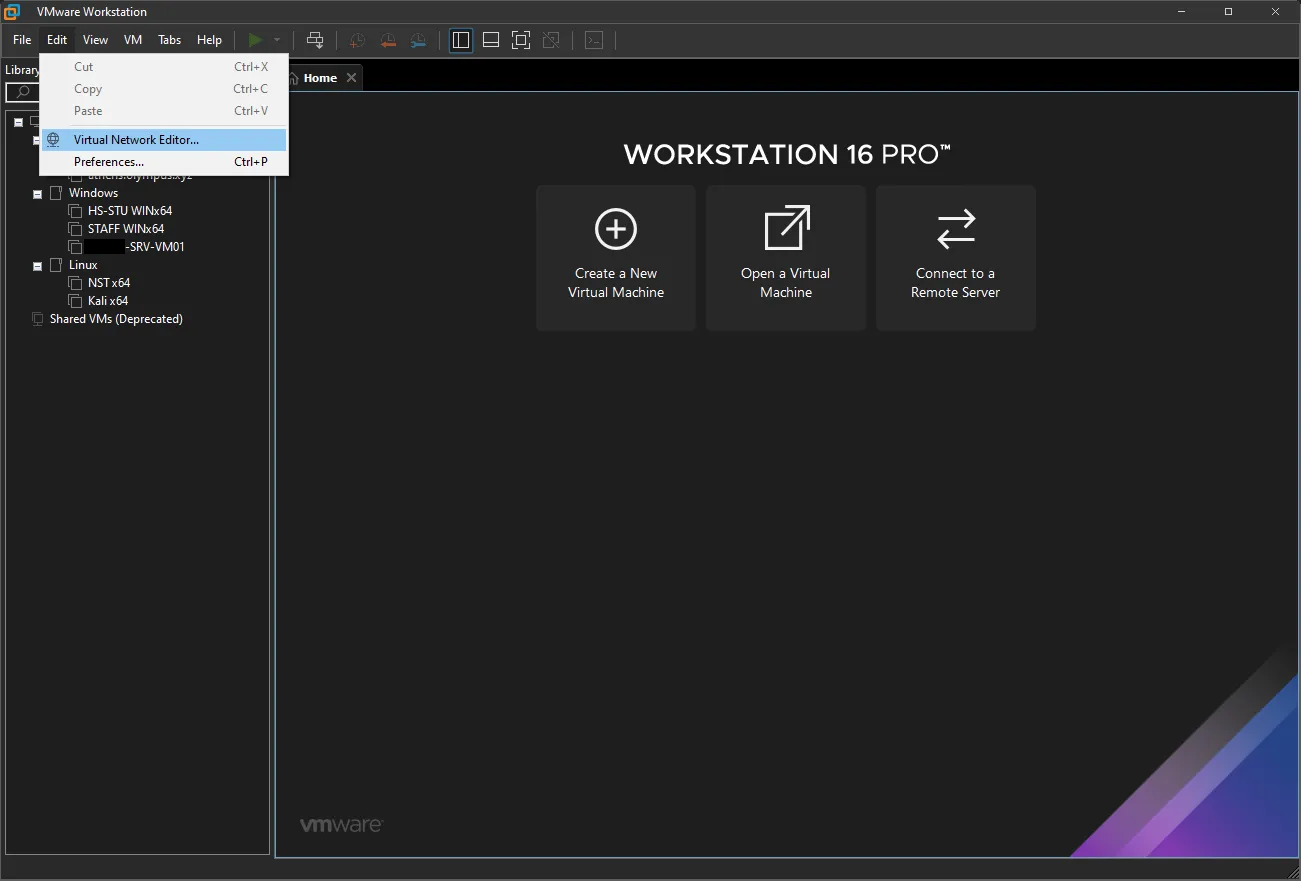Image resolution: width=1301 pixels, height=881 pixels.
Task: Click the VM icon beside STAFF WINx64
Action: pyautogui.click(x=75, y=229)
